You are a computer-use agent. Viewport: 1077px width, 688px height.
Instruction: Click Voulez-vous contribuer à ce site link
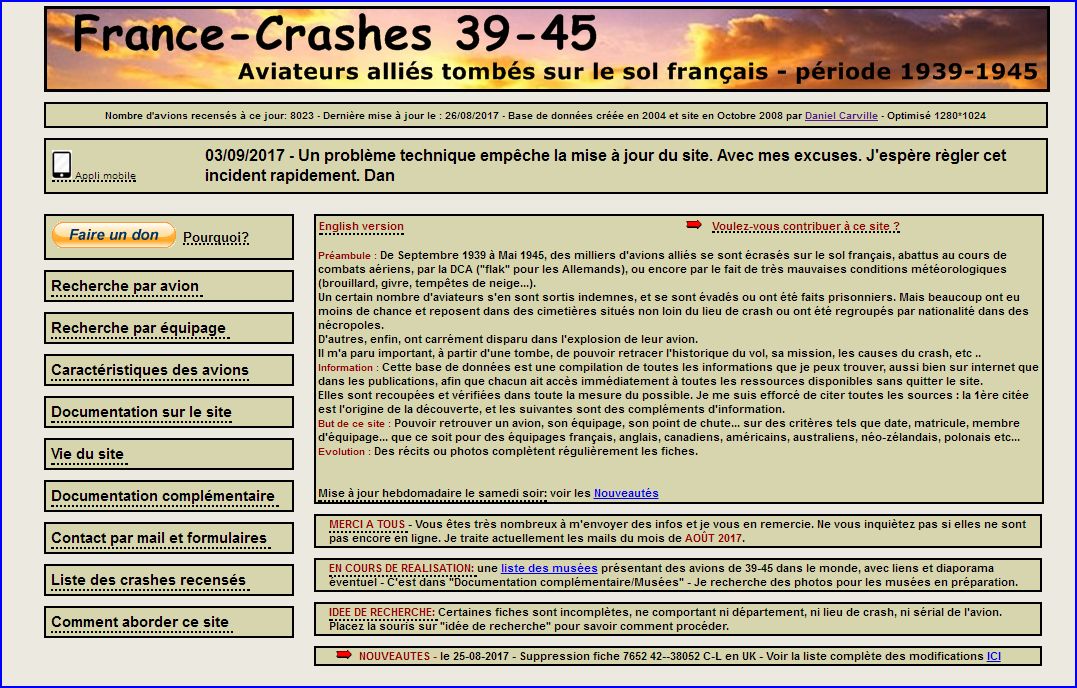(x=805, y=227)
